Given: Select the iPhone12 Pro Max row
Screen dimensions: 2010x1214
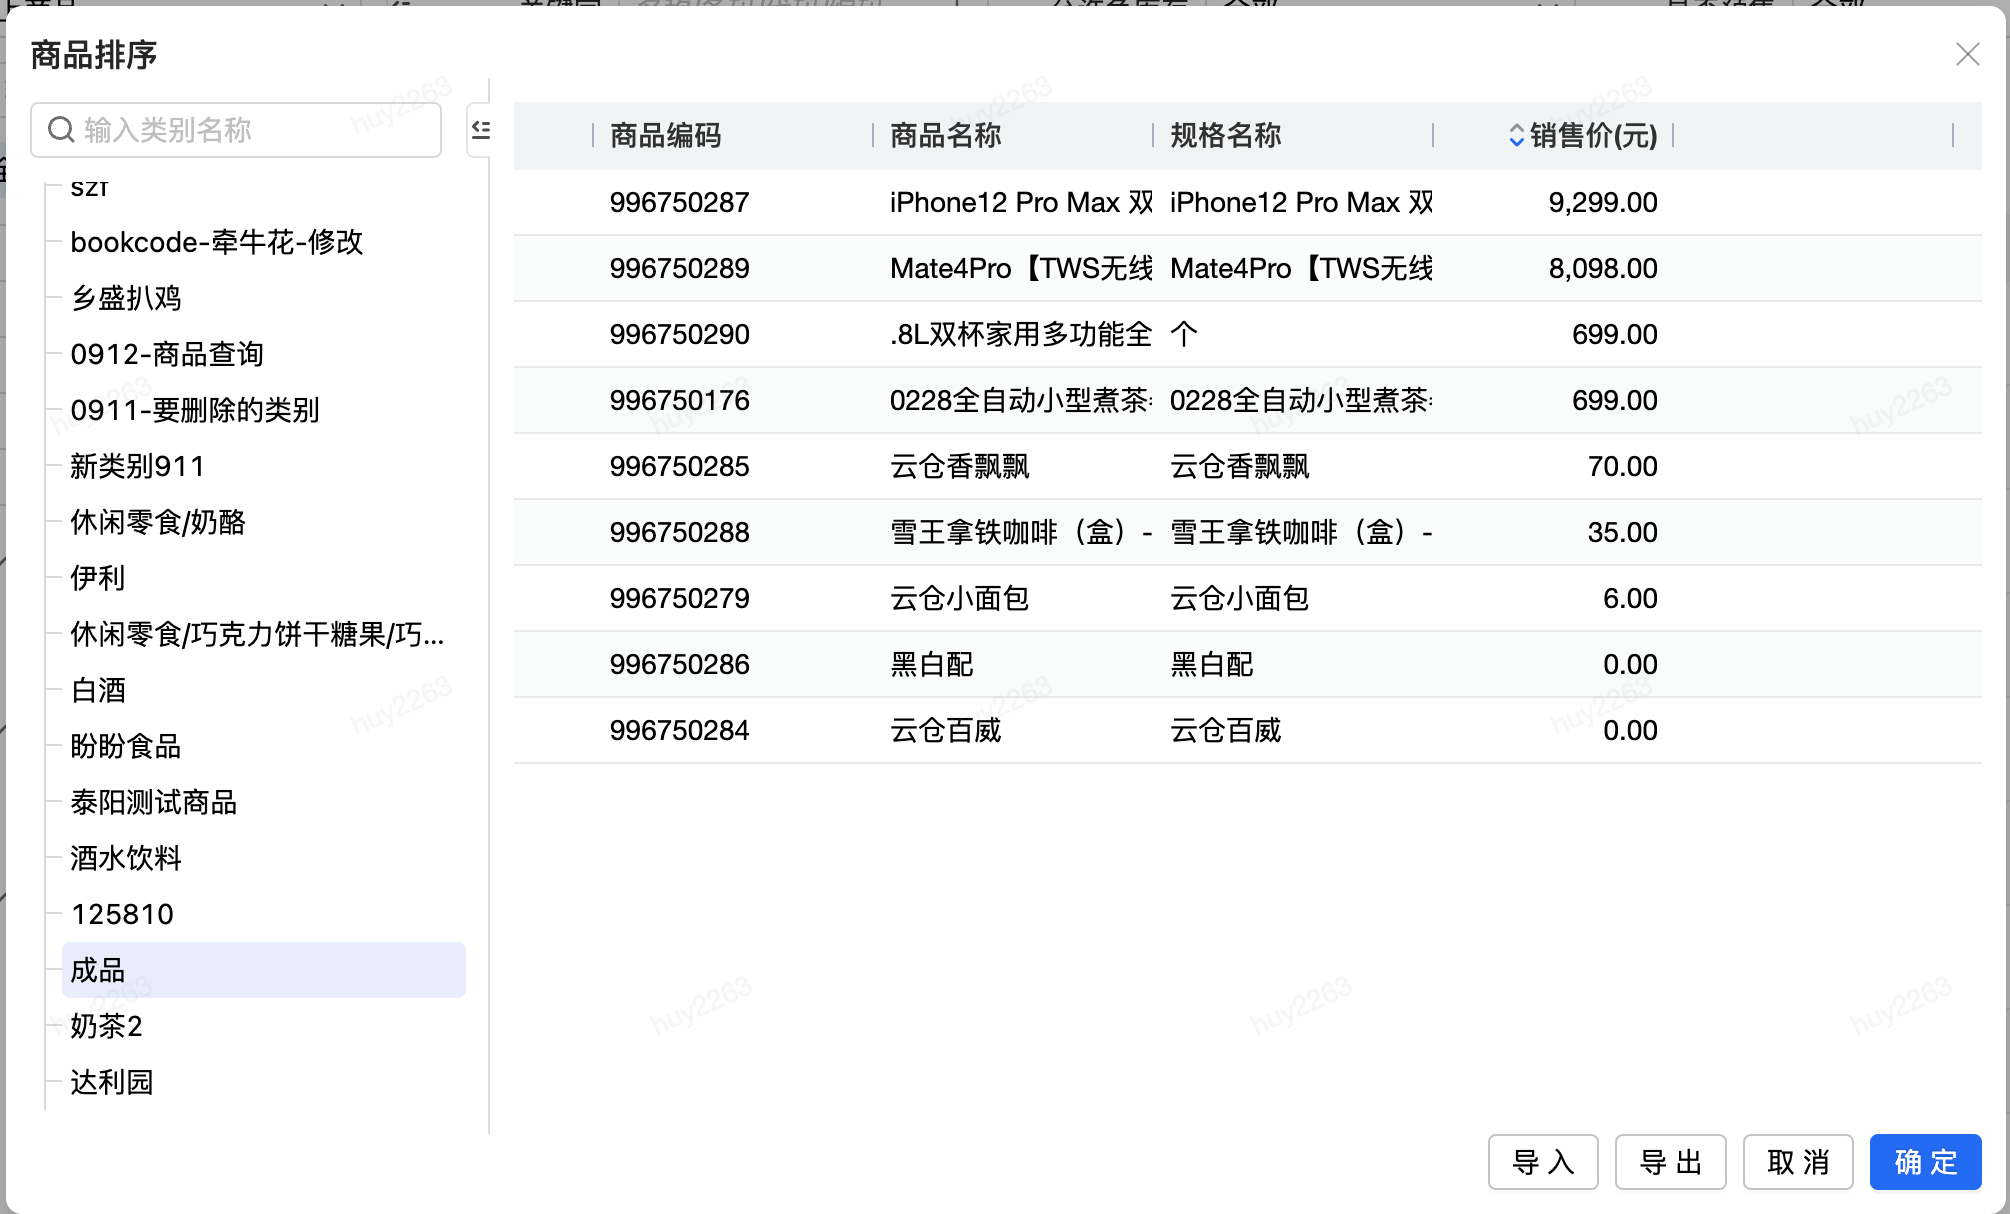Looking at the screenshot, I should click(1020, 202).
